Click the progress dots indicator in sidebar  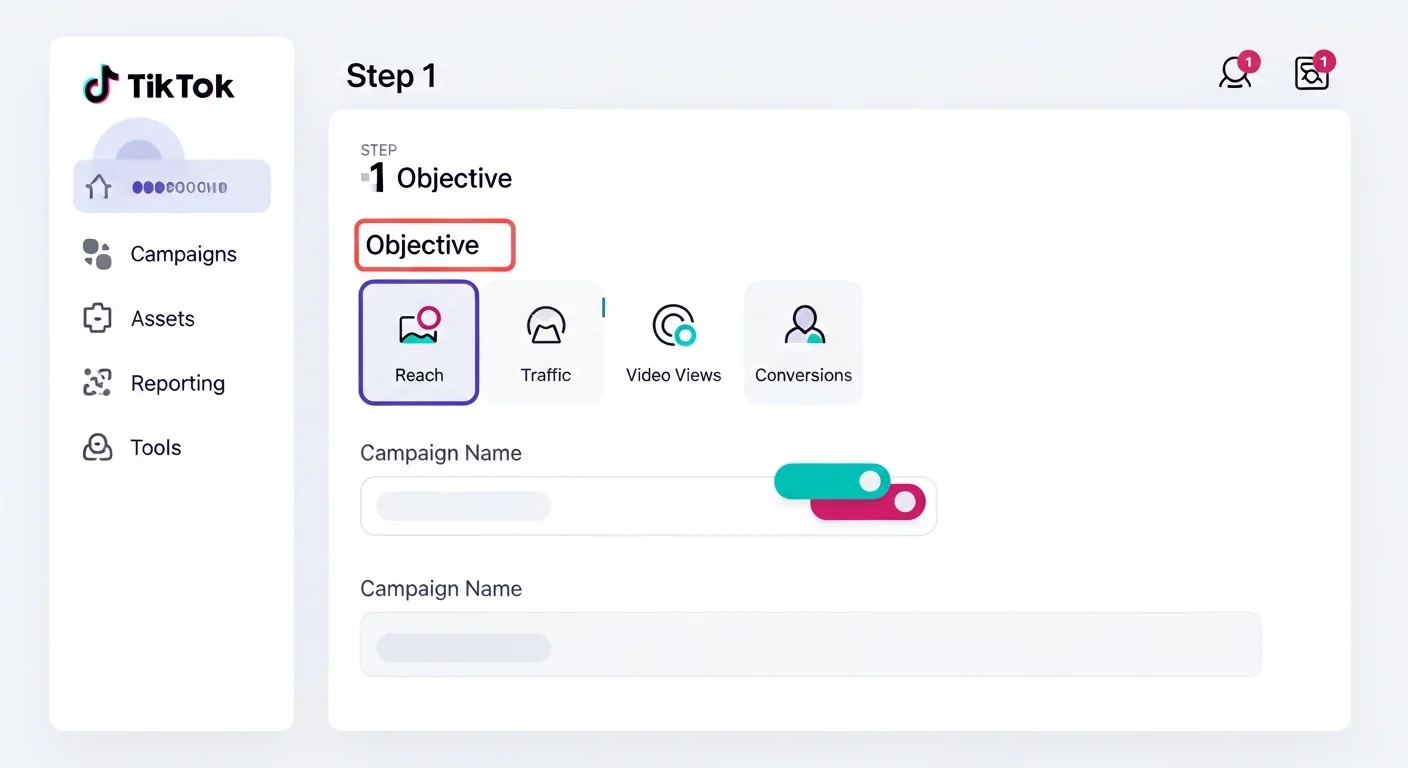pyautogui.click(x=182, y=185)
